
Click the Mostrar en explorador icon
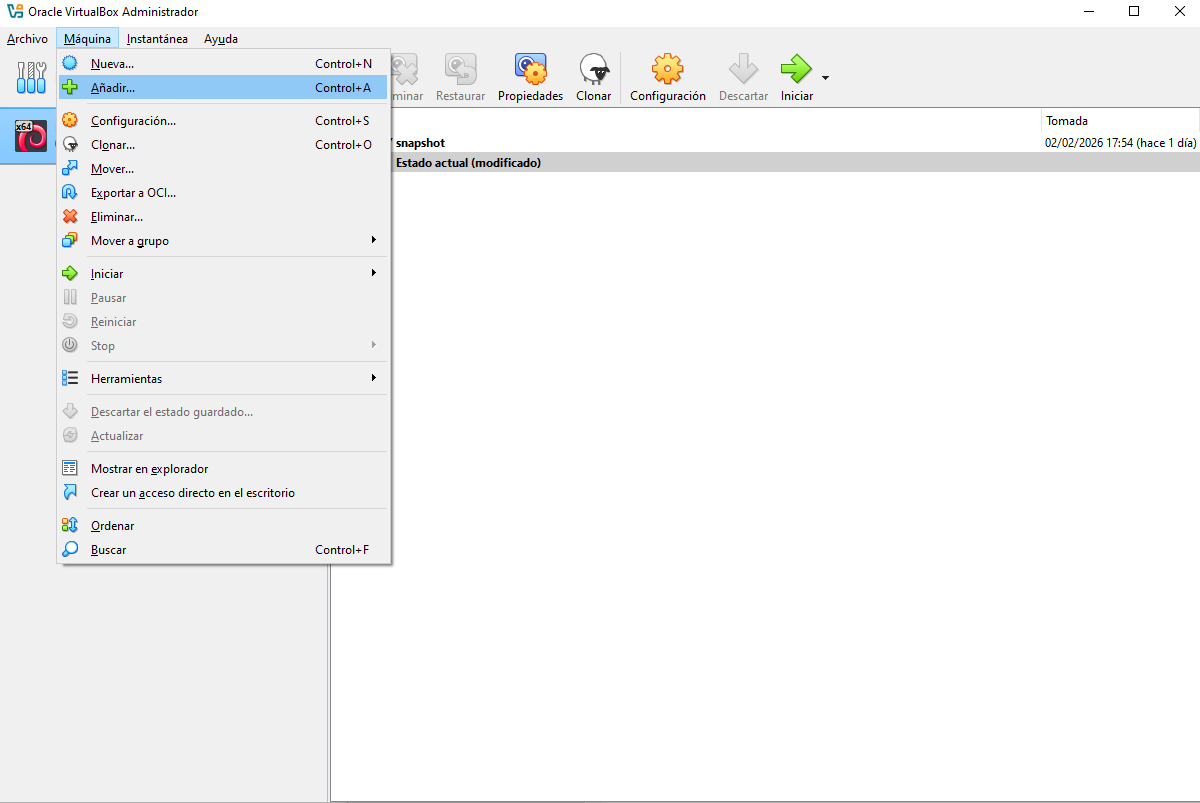(70, 468)
